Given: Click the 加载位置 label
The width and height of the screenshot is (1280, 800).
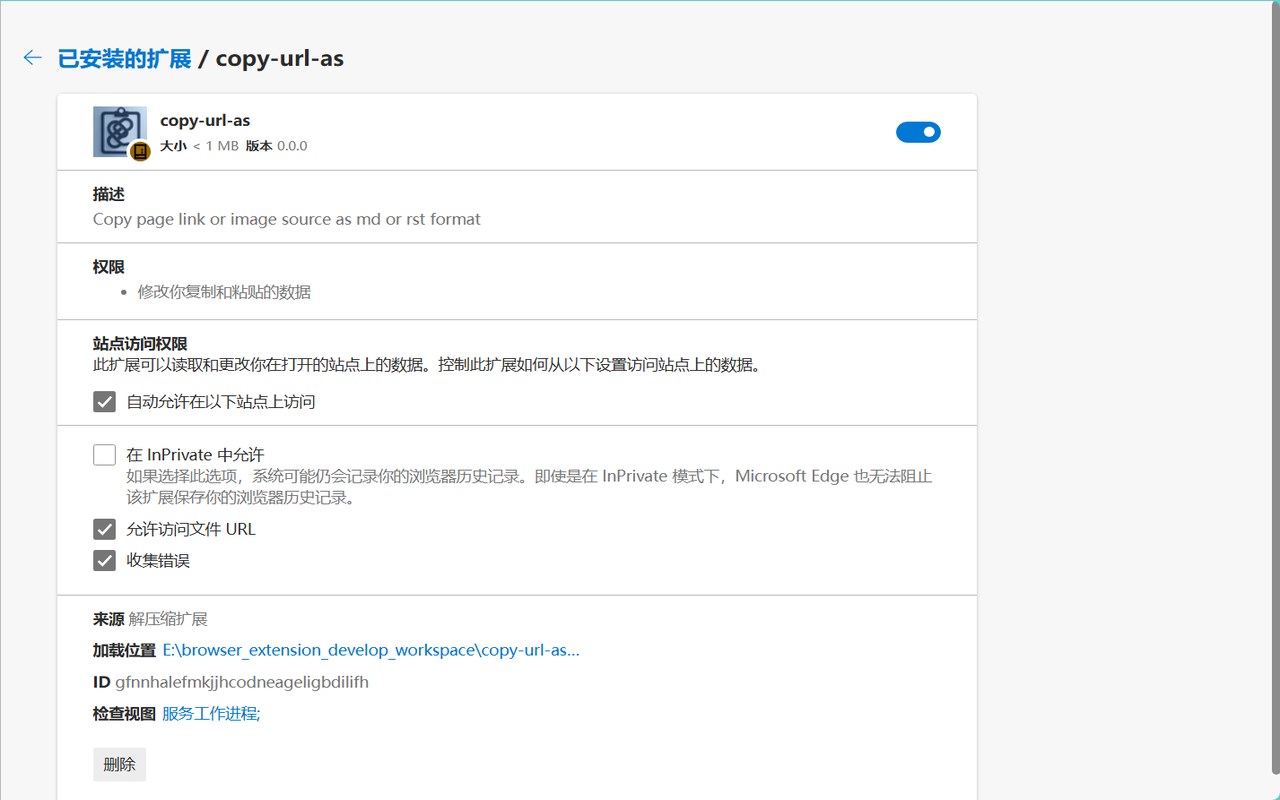Looking at the screenshot, I should point(124,650).
